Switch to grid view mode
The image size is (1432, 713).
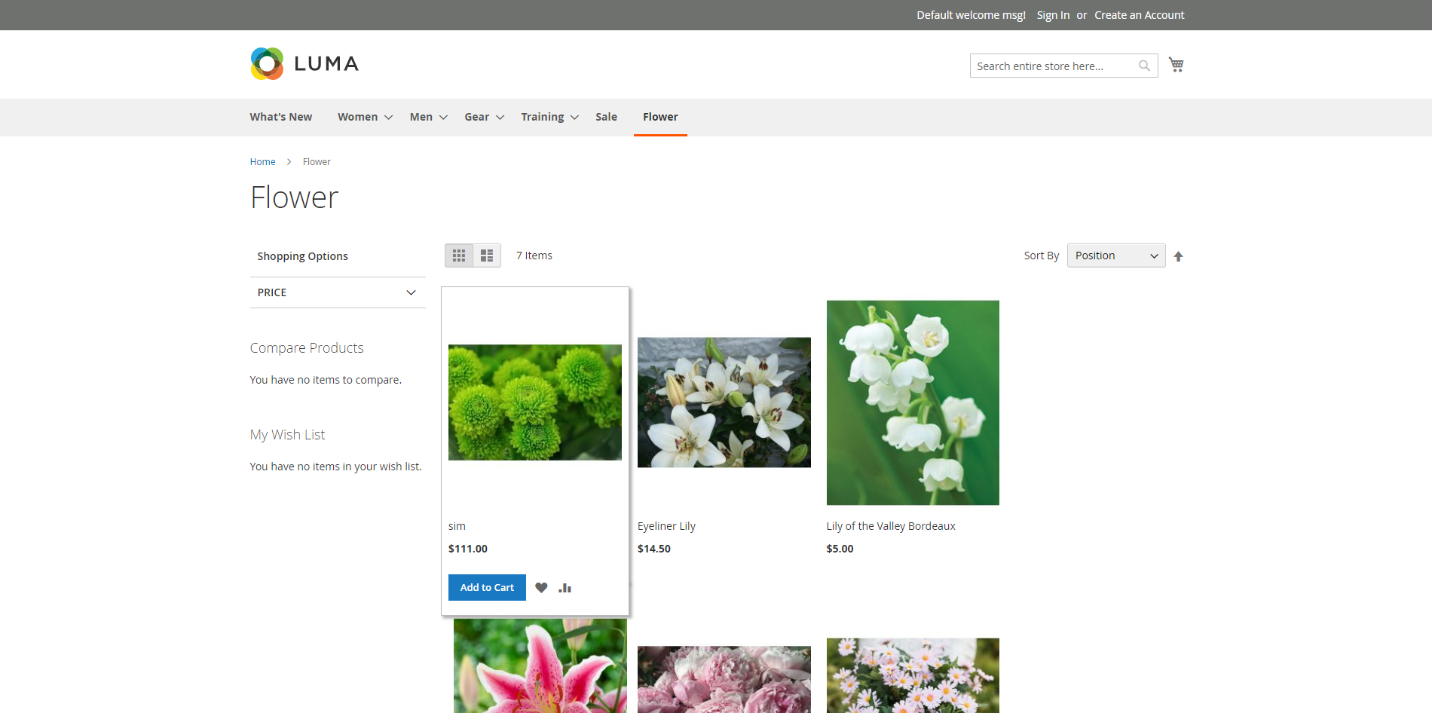[x=459, y=256]
